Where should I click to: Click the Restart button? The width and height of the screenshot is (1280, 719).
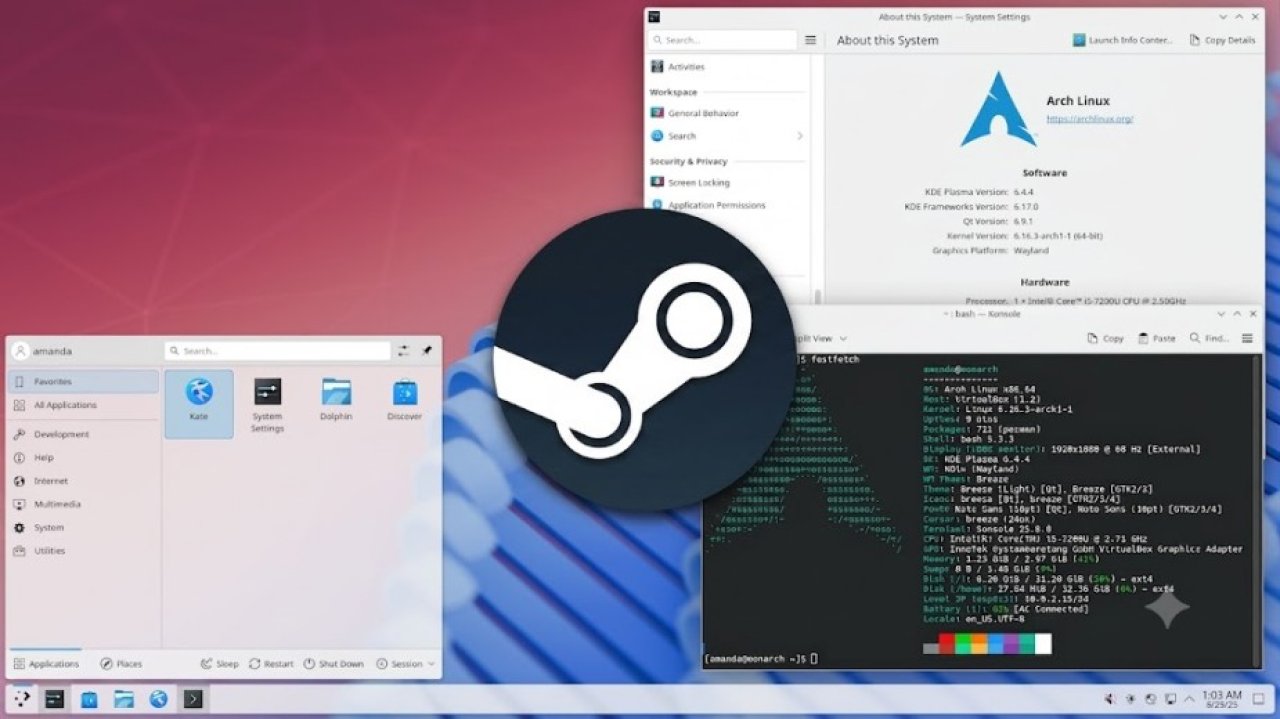[x=271, y=664]
